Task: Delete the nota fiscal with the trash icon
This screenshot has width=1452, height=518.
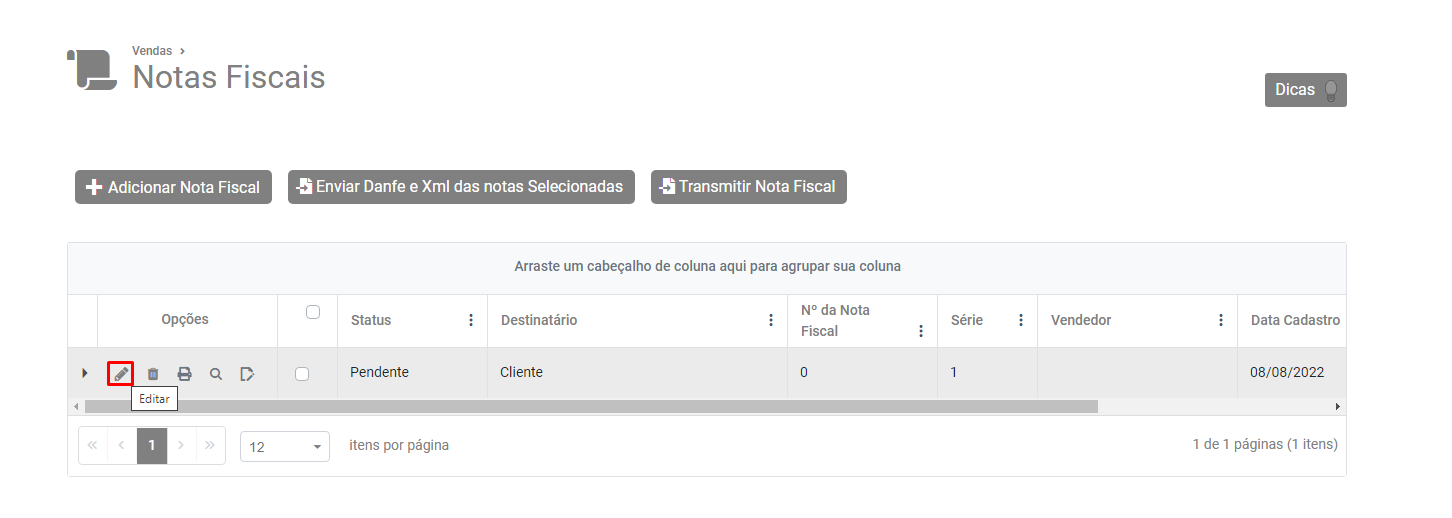Action: (x=153, y=373)
